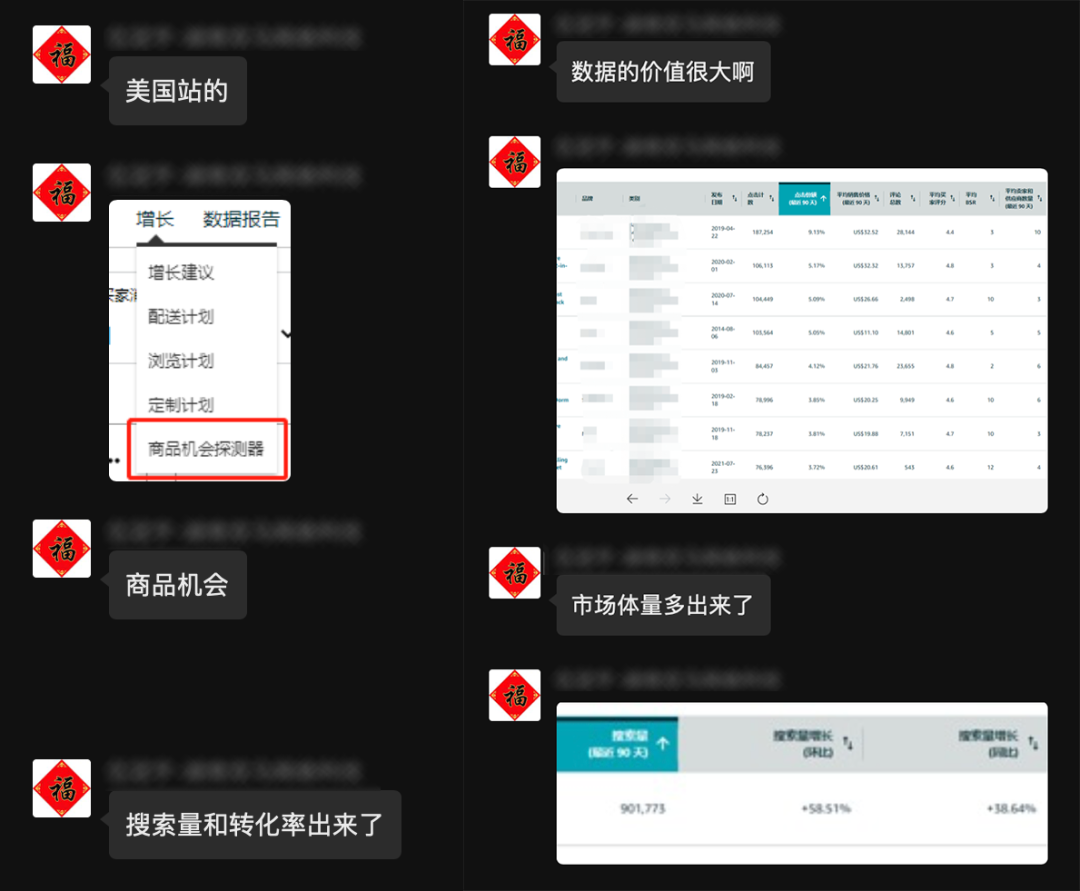Click the 福 avatar next to 搜索量和转化率出来了
This screenshot has height=891, width=1080.
(61, 789)
